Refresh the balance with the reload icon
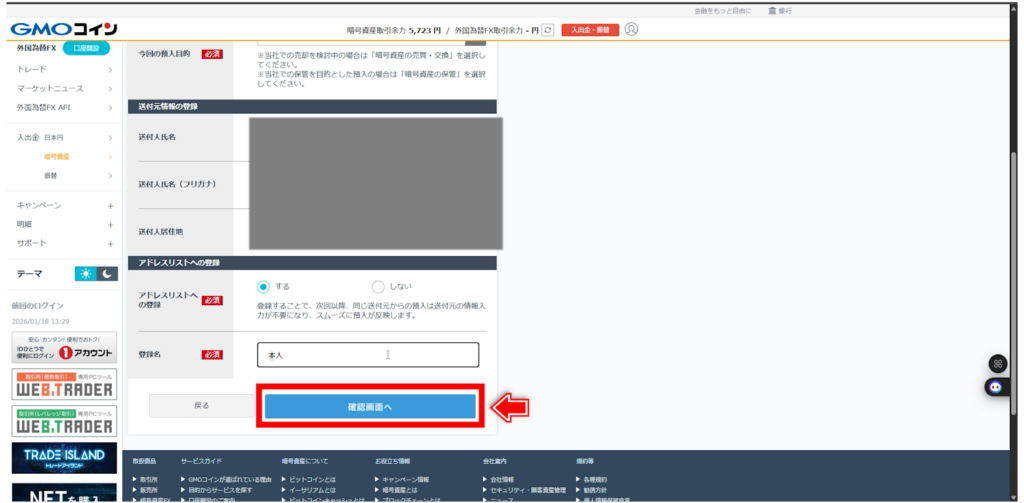The height and width of the screenshot is (503, 1024). (x=547, y=30)
